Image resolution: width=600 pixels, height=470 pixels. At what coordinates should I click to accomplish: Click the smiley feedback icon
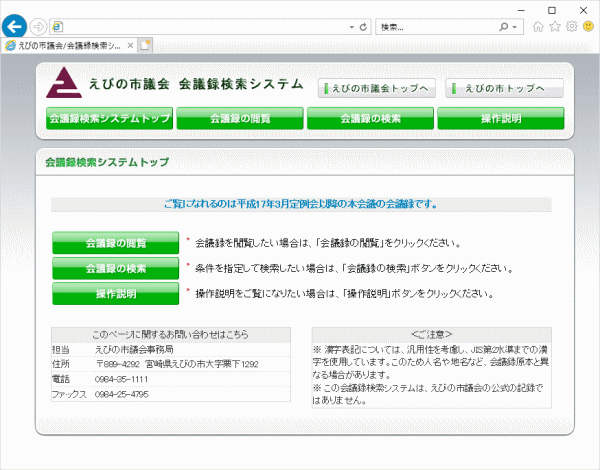588,26
